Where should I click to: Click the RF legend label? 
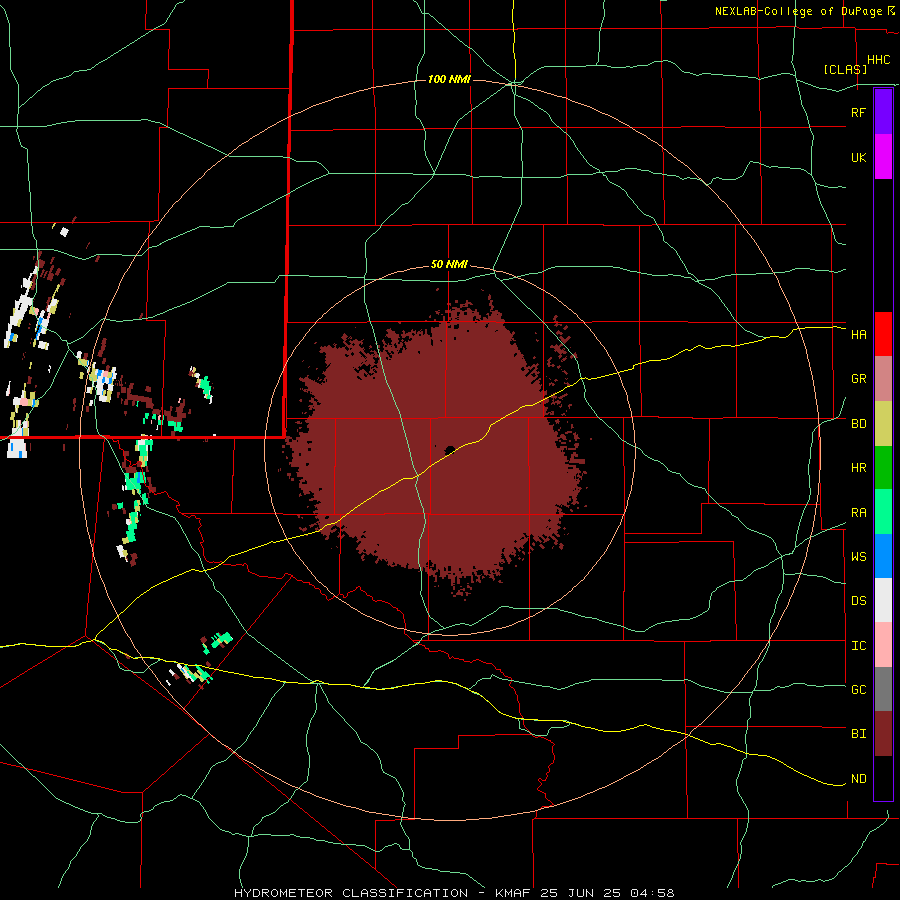[x=858, y=112]
